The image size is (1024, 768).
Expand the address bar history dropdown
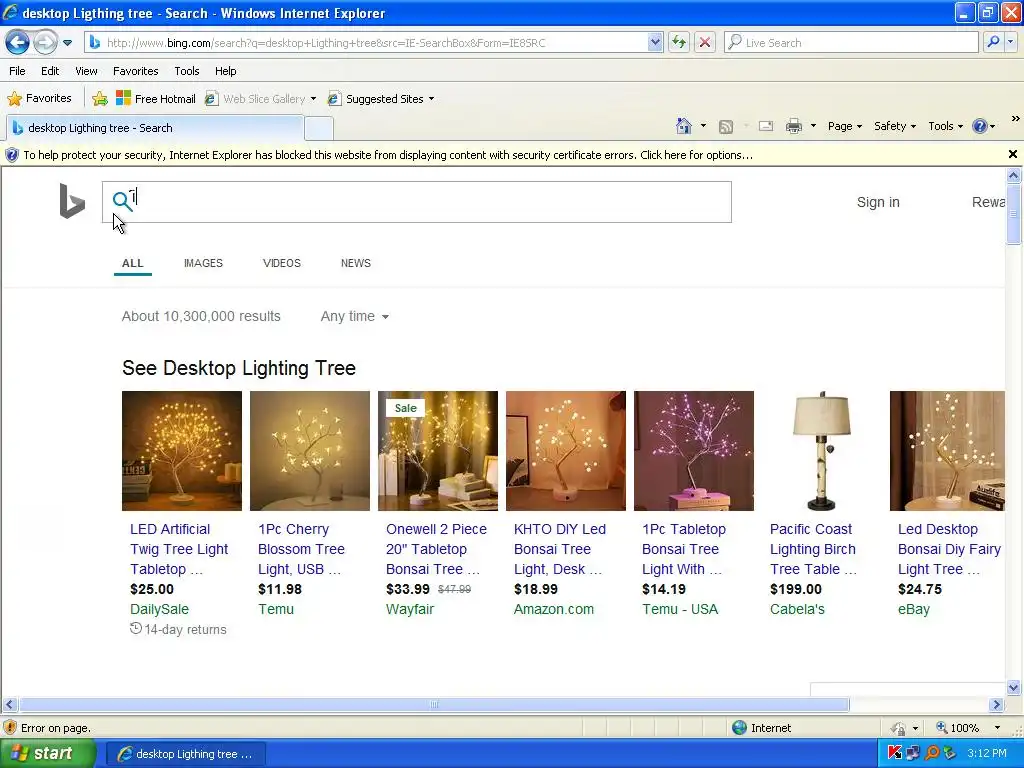coord(655,43)
